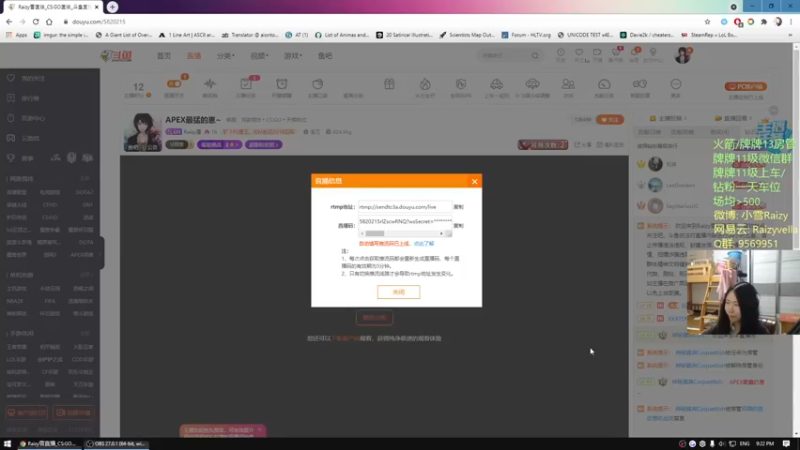Click the rtmp address input field
This screenshot has height=450, width=800.
405,207
